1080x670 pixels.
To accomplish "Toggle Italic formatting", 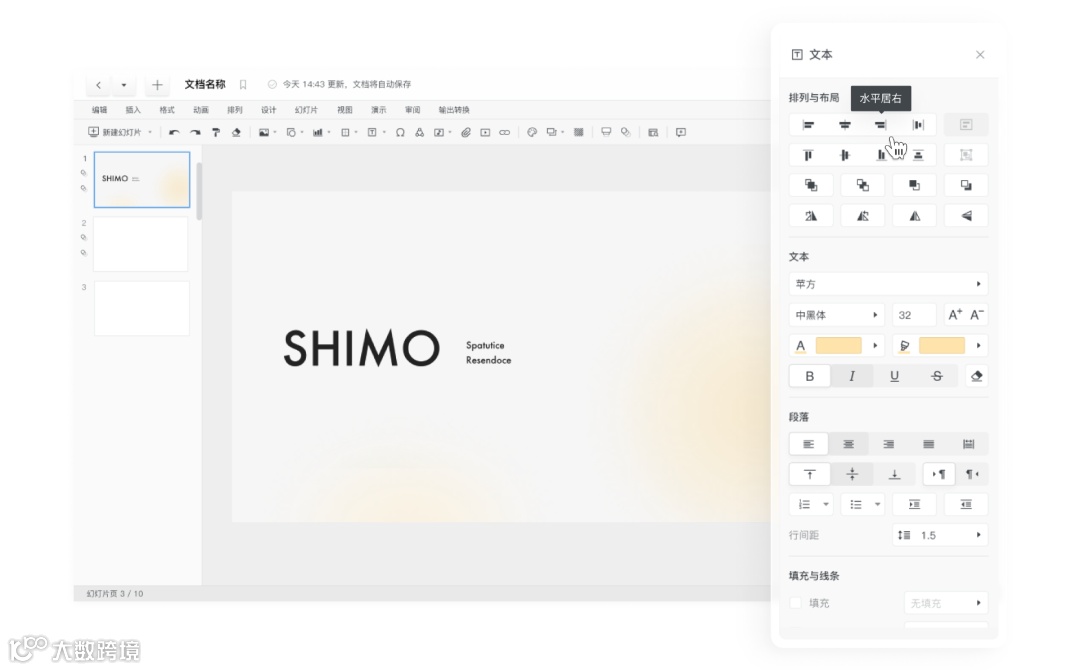I will point(851,376).
